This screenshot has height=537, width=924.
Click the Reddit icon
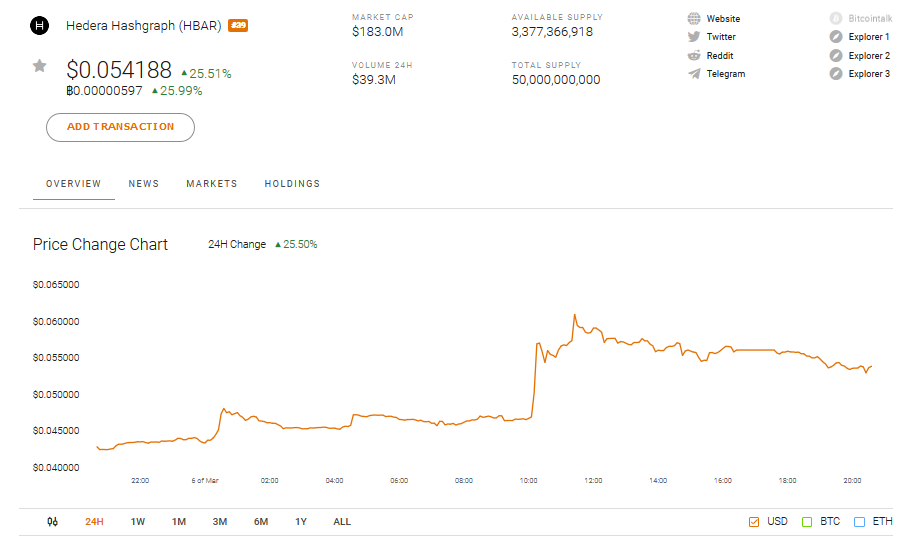[x=694, y=56]
